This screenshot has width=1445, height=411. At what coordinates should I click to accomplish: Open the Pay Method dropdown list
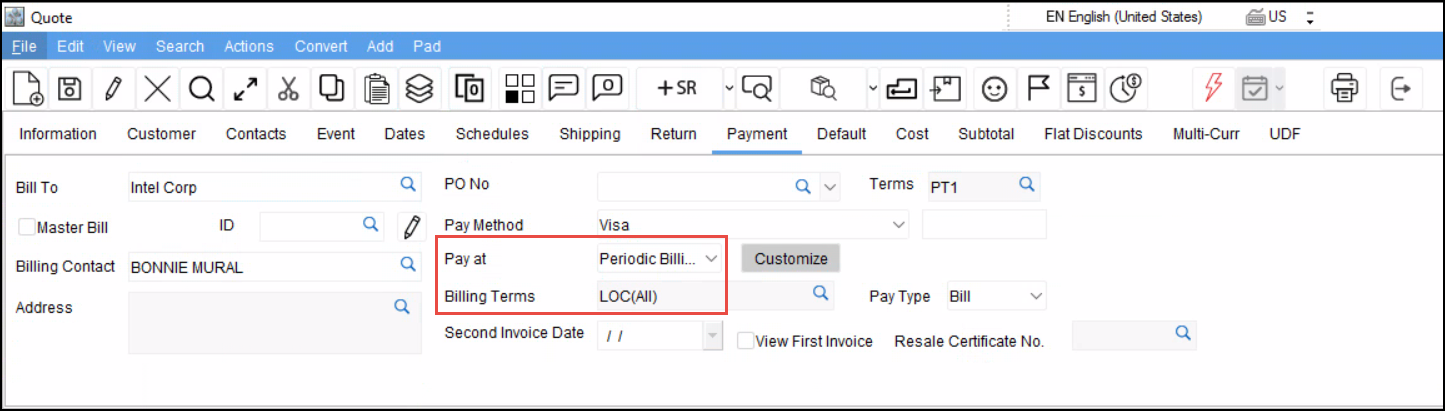coord(897,225)
